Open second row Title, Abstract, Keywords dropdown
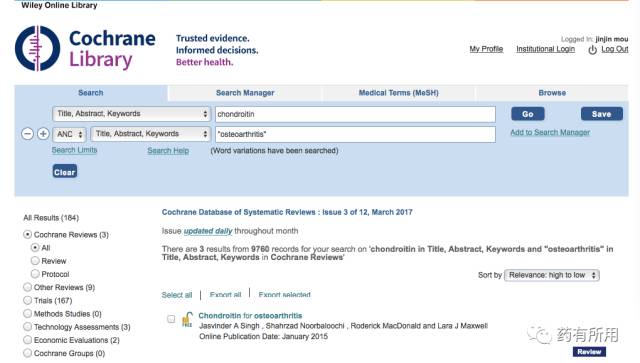Viewport: 640px width, 363px height. click(151, 134)
